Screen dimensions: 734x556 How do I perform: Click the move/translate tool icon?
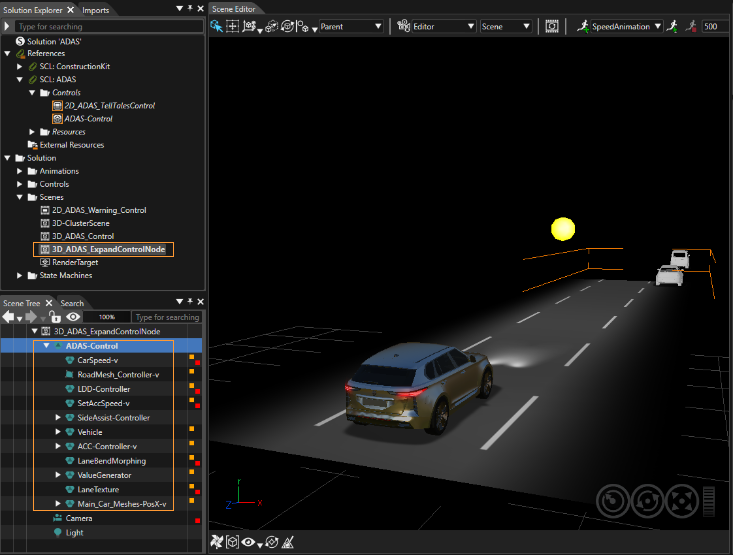pyautogui.click(x=232, y=26)
